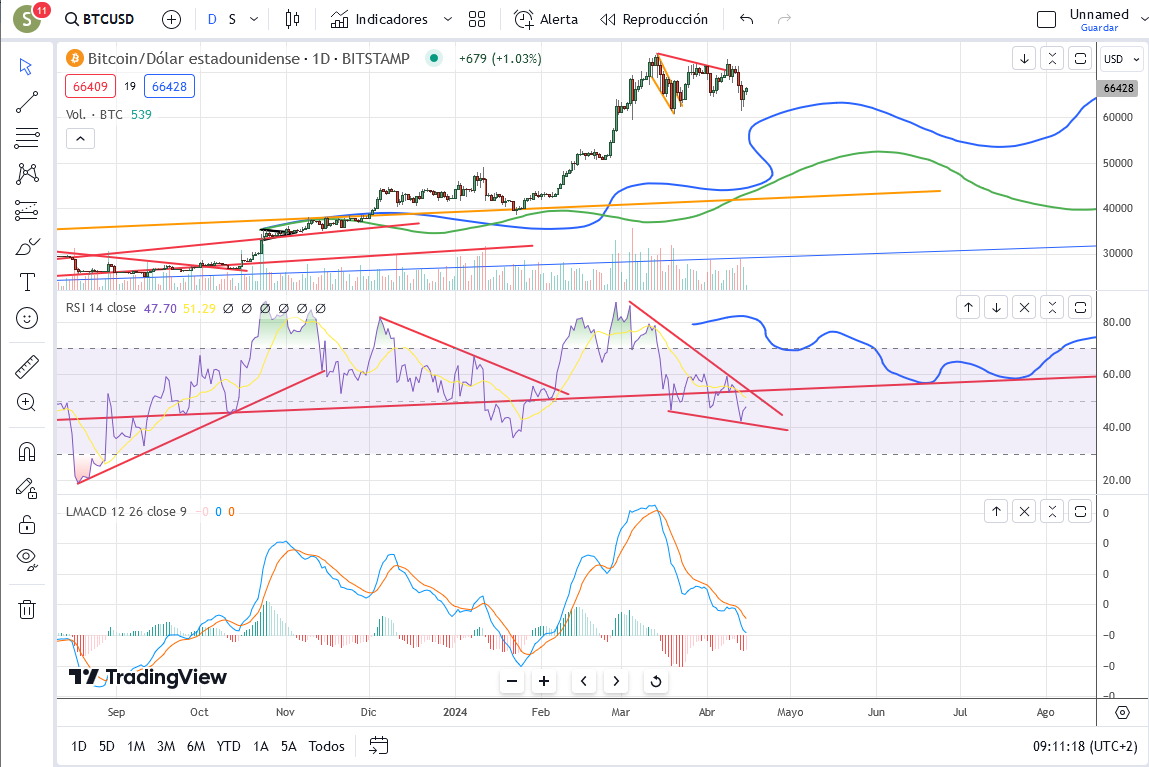Open the USD currency dropdown
Viewport: 1149px width, 767px height.
1121,59
